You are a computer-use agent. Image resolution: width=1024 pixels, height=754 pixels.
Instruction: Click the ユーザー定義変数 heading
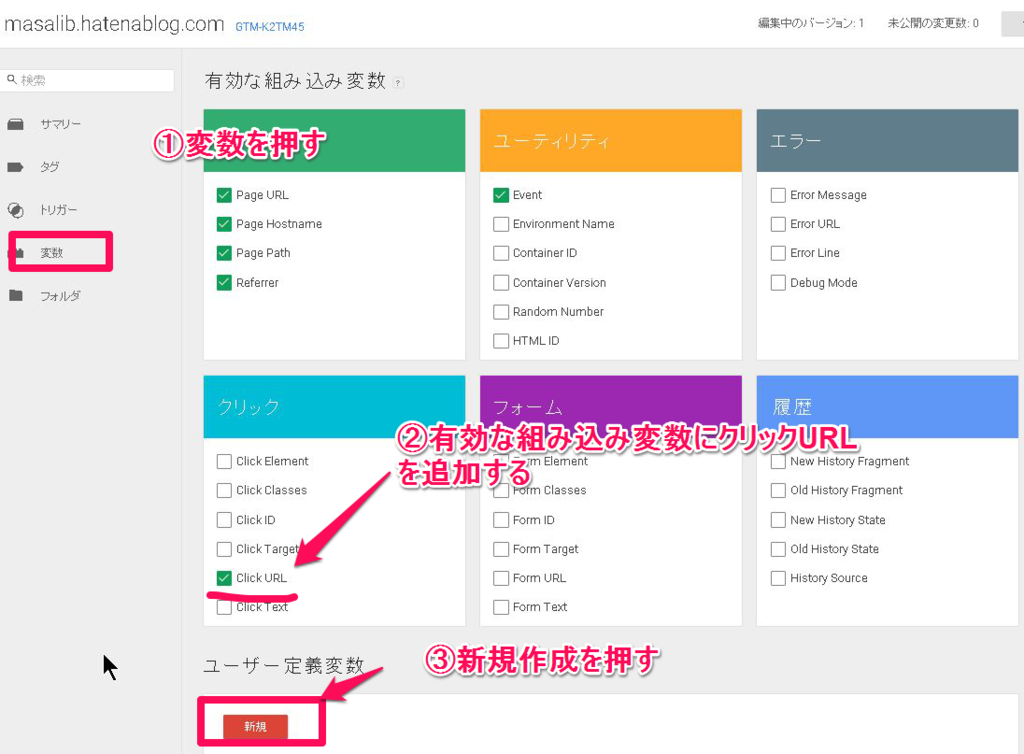[283, 666]
